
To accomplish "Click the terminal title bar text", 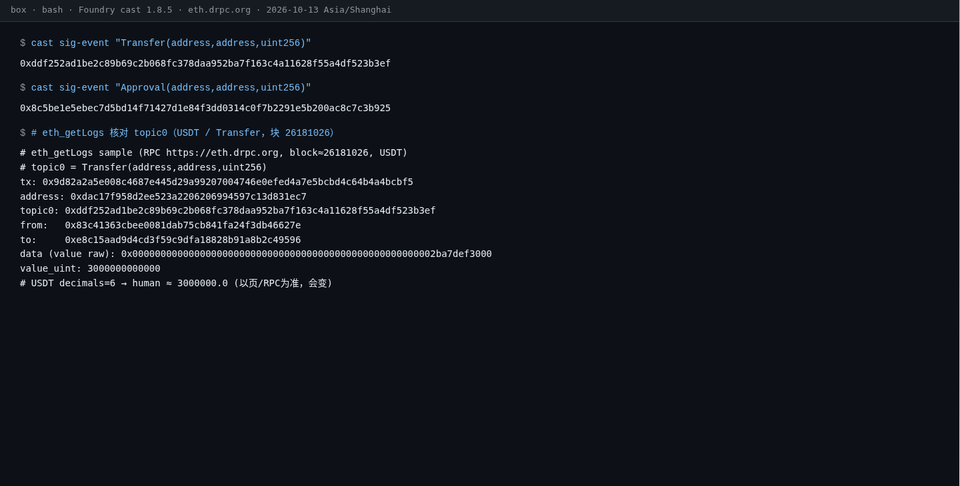I will pyautogui.click(x=200, y=10).
